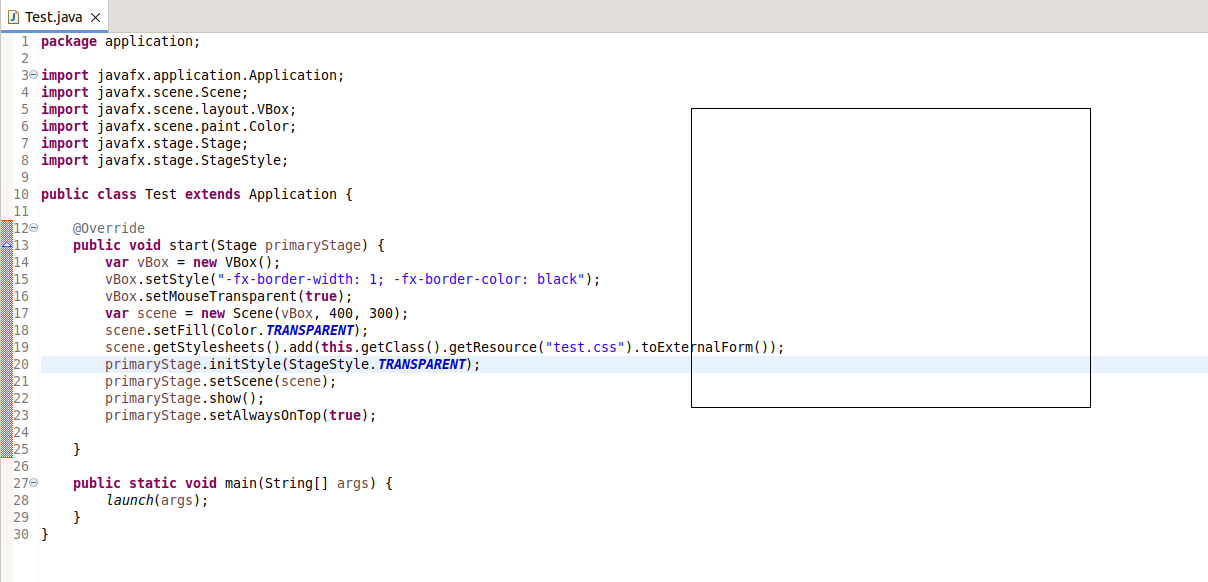The image size is (1208, 582).
Task: Collapse the imports block at line 3
Action: 34,75
